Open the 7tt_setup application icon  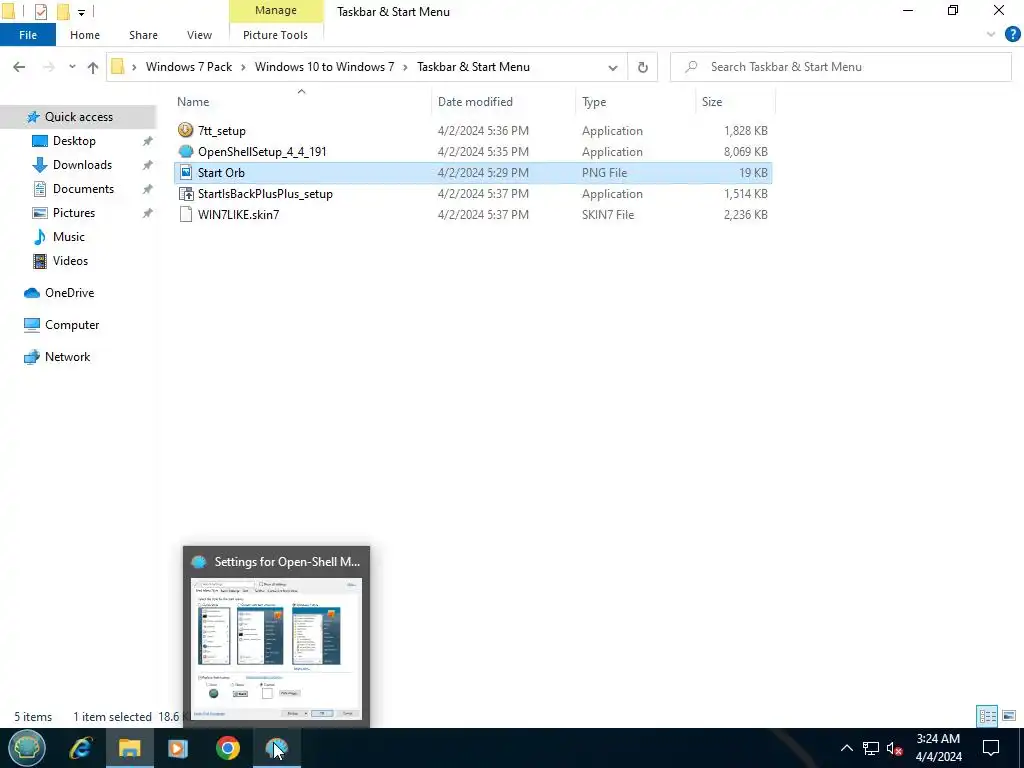[x=185, y=130]
